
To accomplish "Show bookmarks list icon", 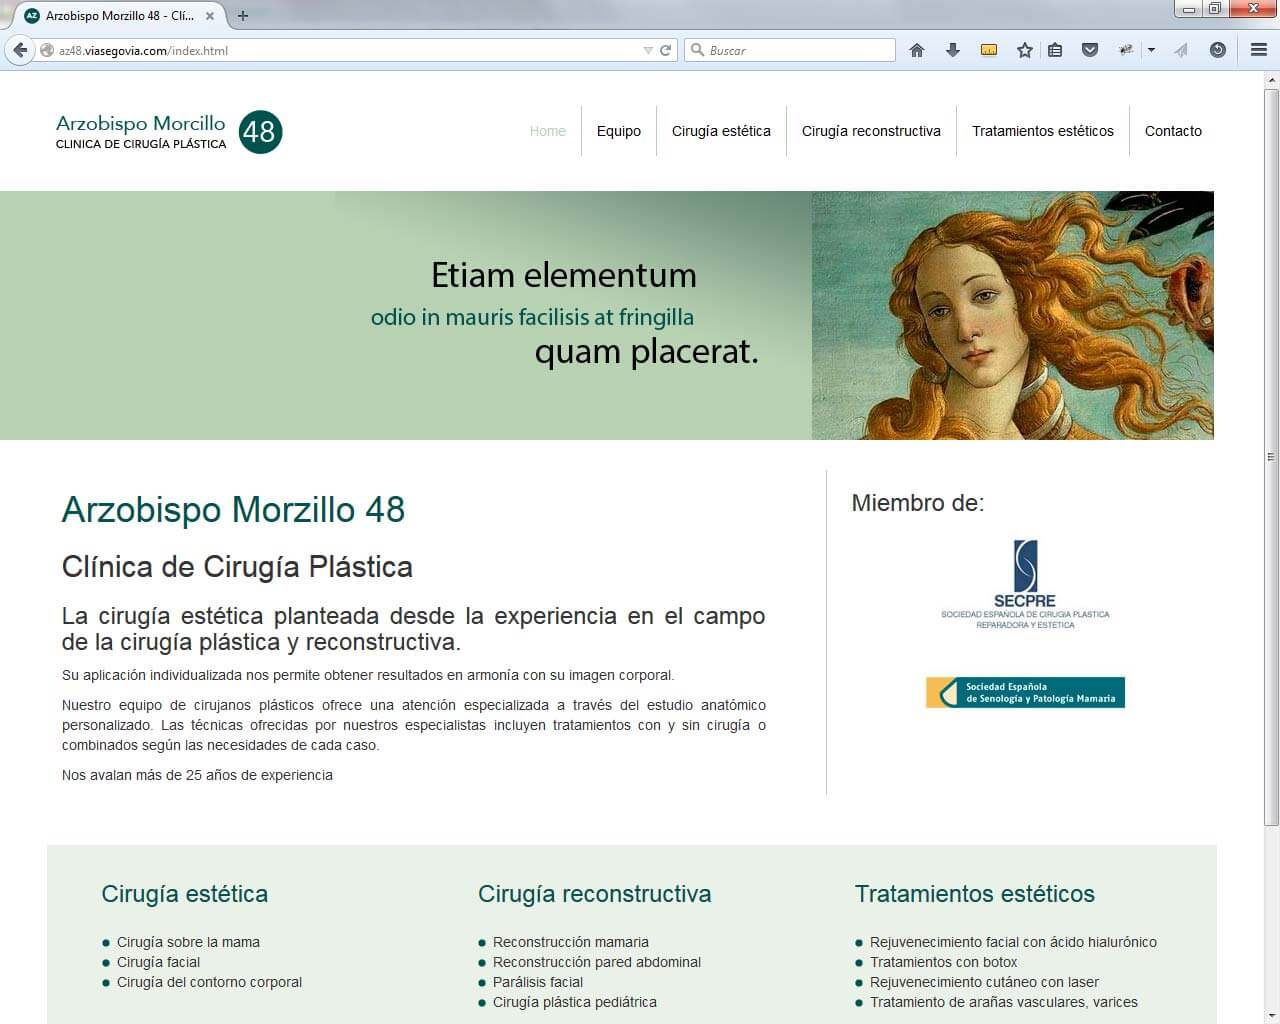I will (x=1055, y=50).
